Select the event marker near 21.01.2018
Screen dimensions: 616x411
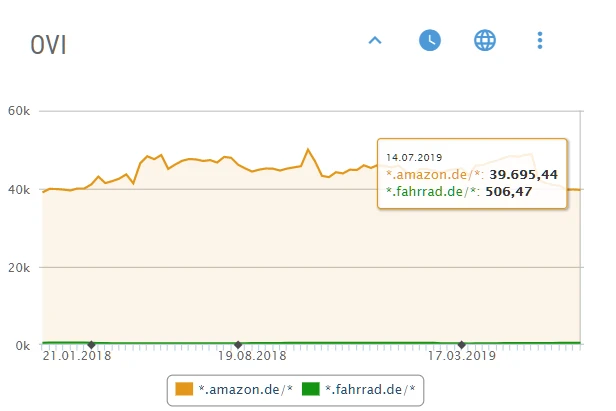click(x=91, y=345)
